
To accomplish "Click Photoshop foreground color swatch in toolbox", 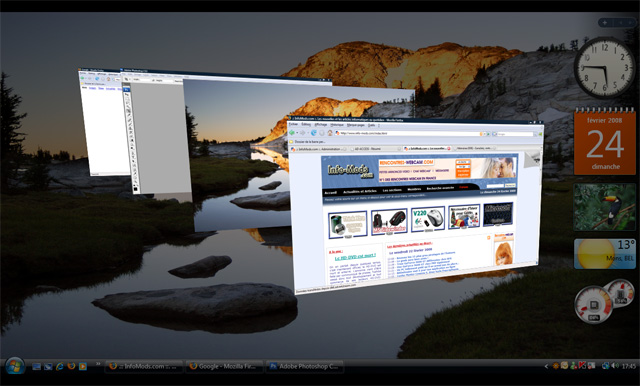I will tap(135, 188).
